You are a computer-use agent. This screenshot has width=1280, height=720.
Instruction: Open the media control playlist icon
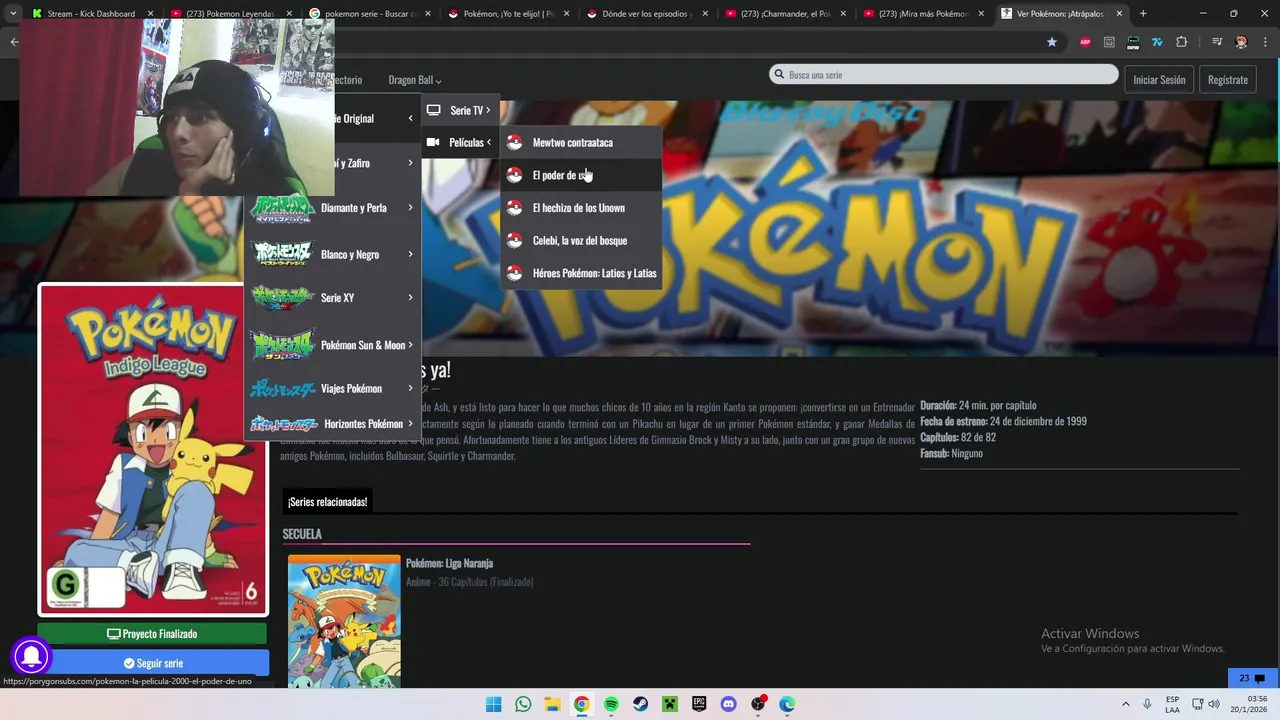[1216, 42]
